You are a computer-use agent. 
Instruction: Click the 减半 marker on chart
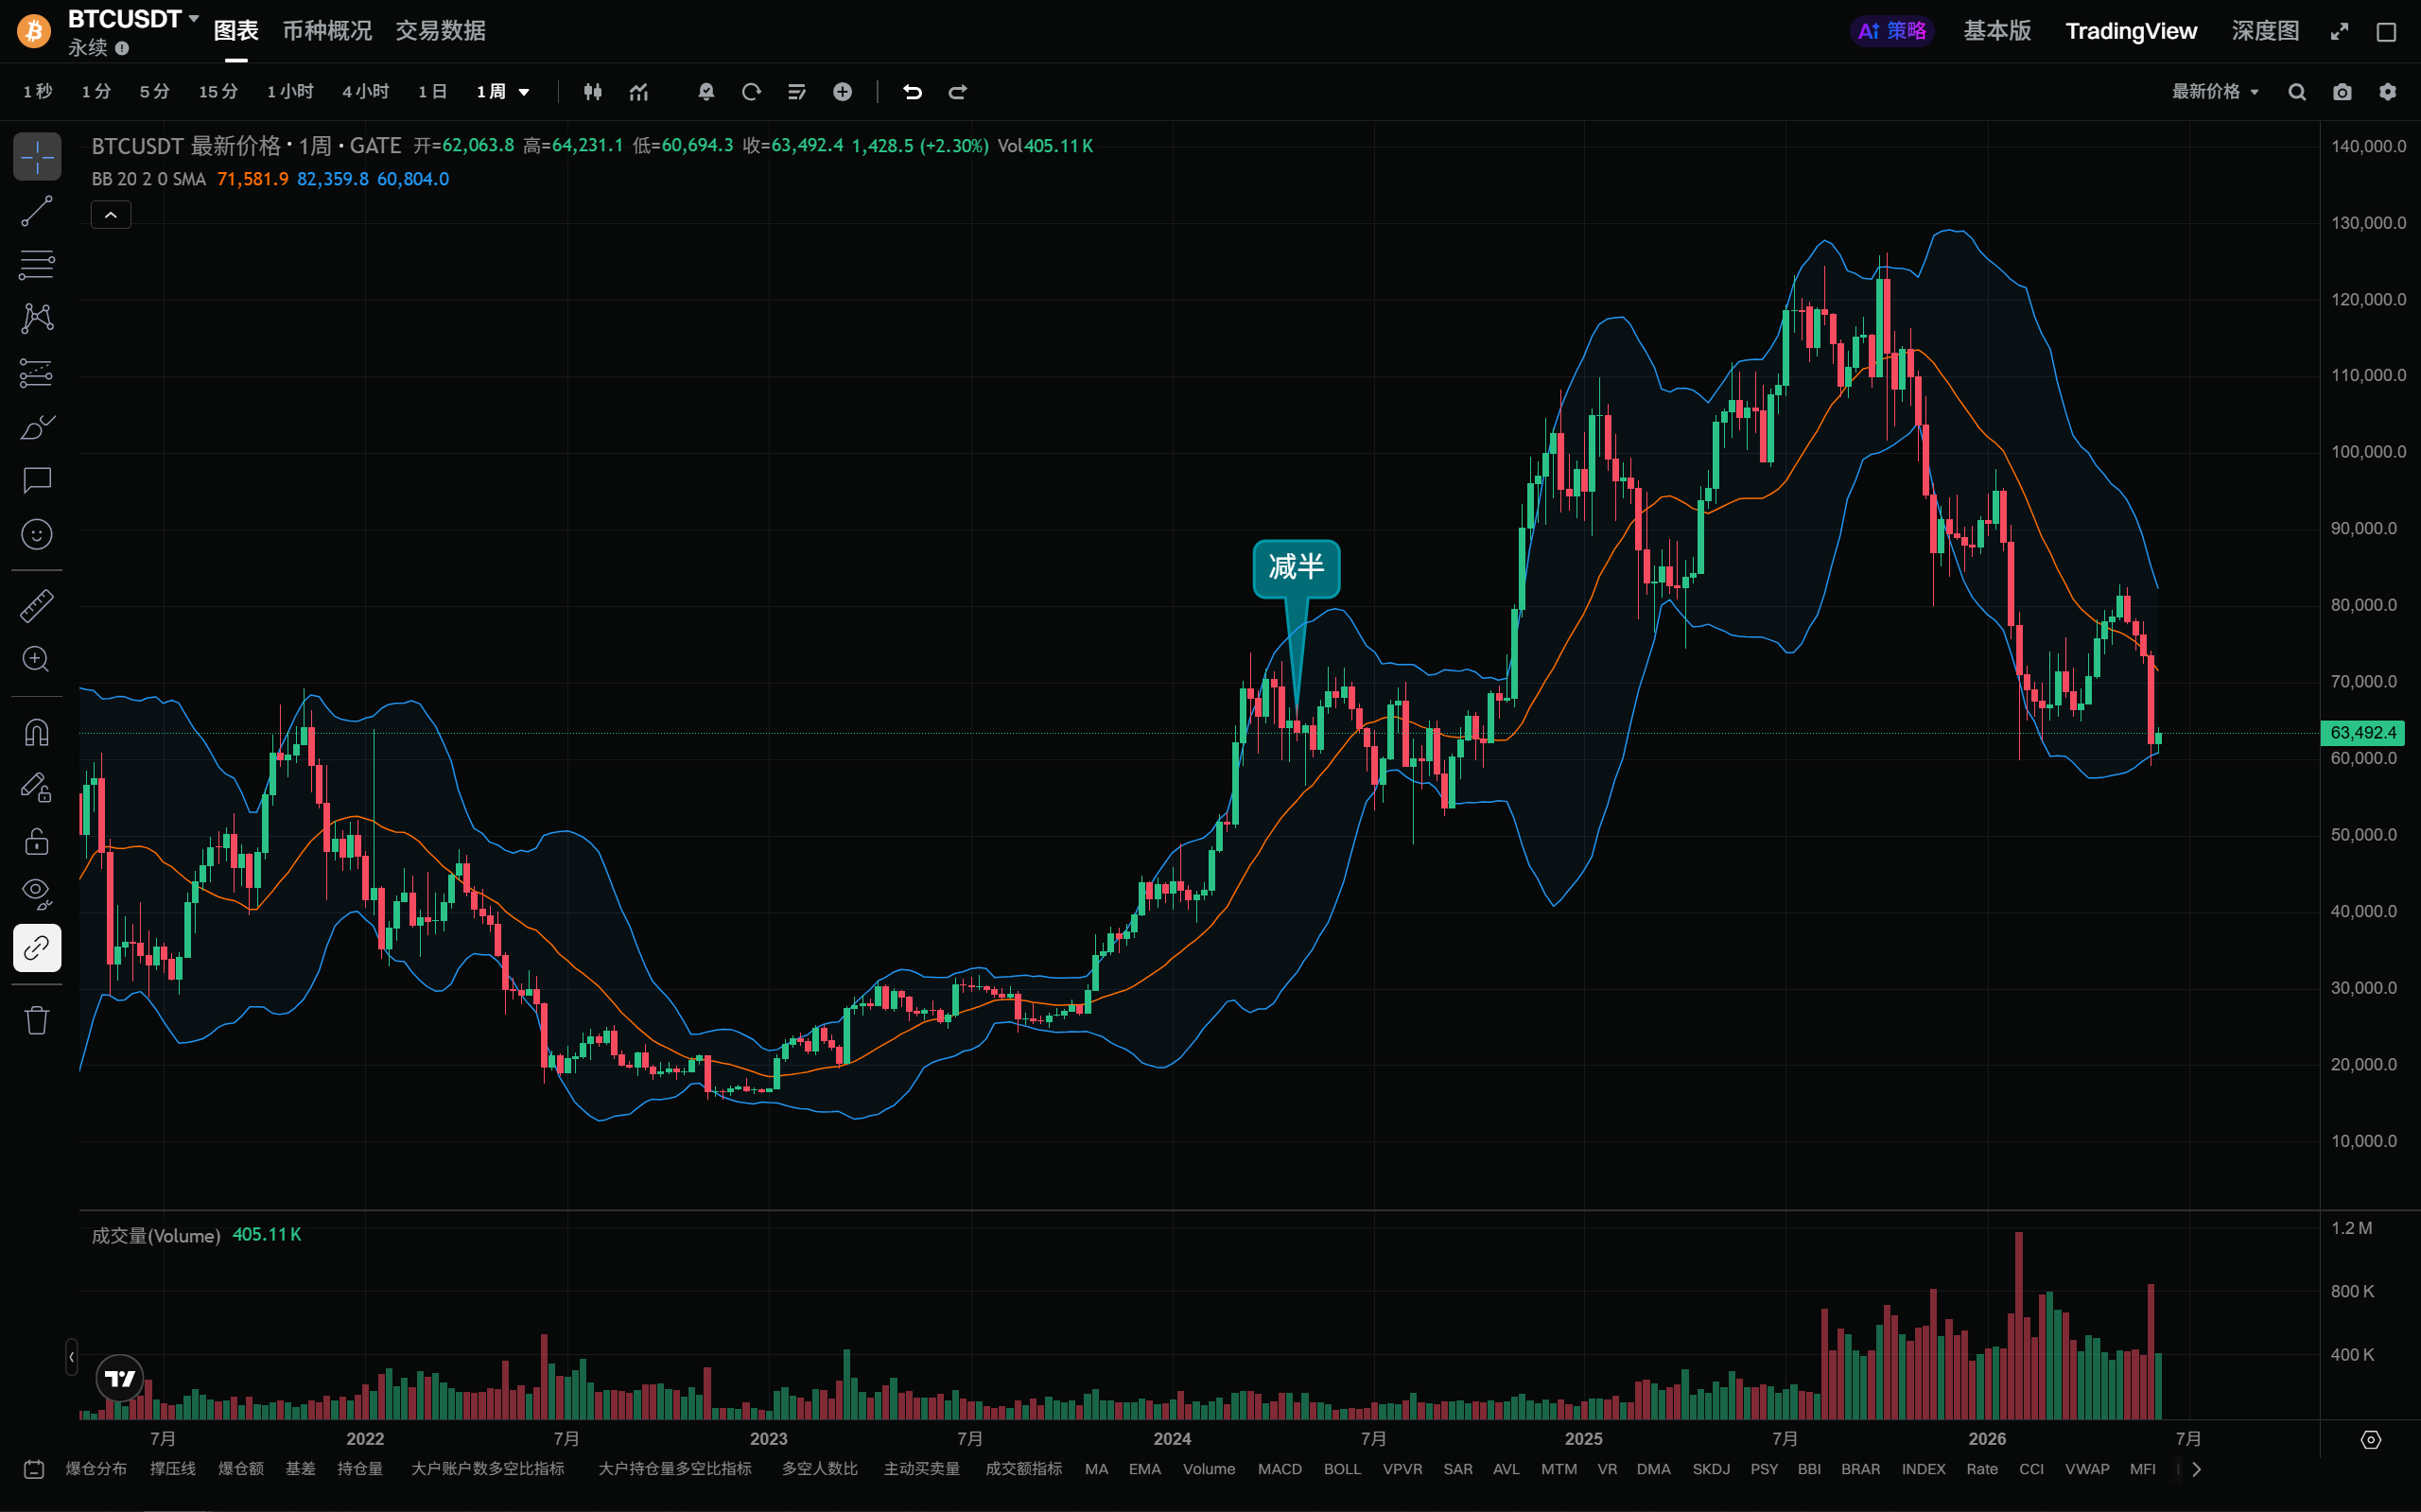click(1296, 568)
